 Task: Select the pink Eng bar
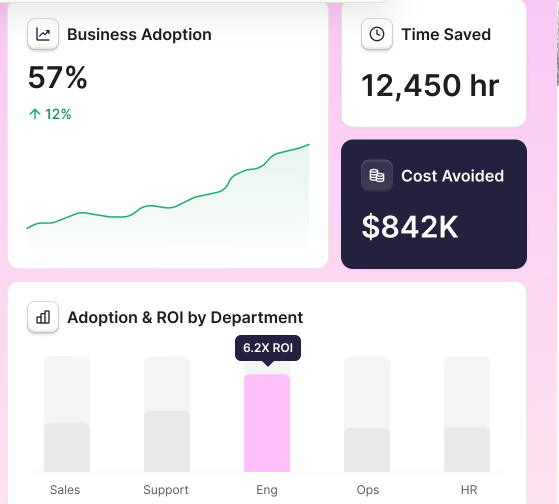tap(267, 423)
